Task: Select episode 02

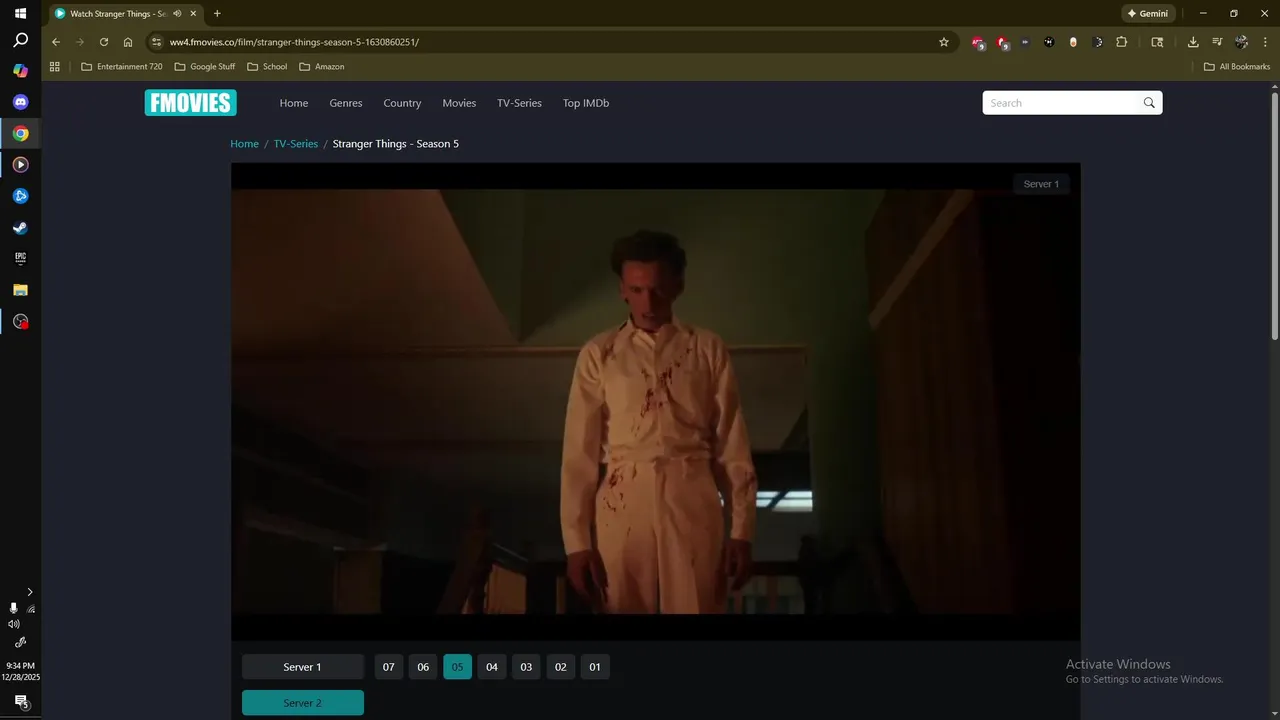Action: 561,667
